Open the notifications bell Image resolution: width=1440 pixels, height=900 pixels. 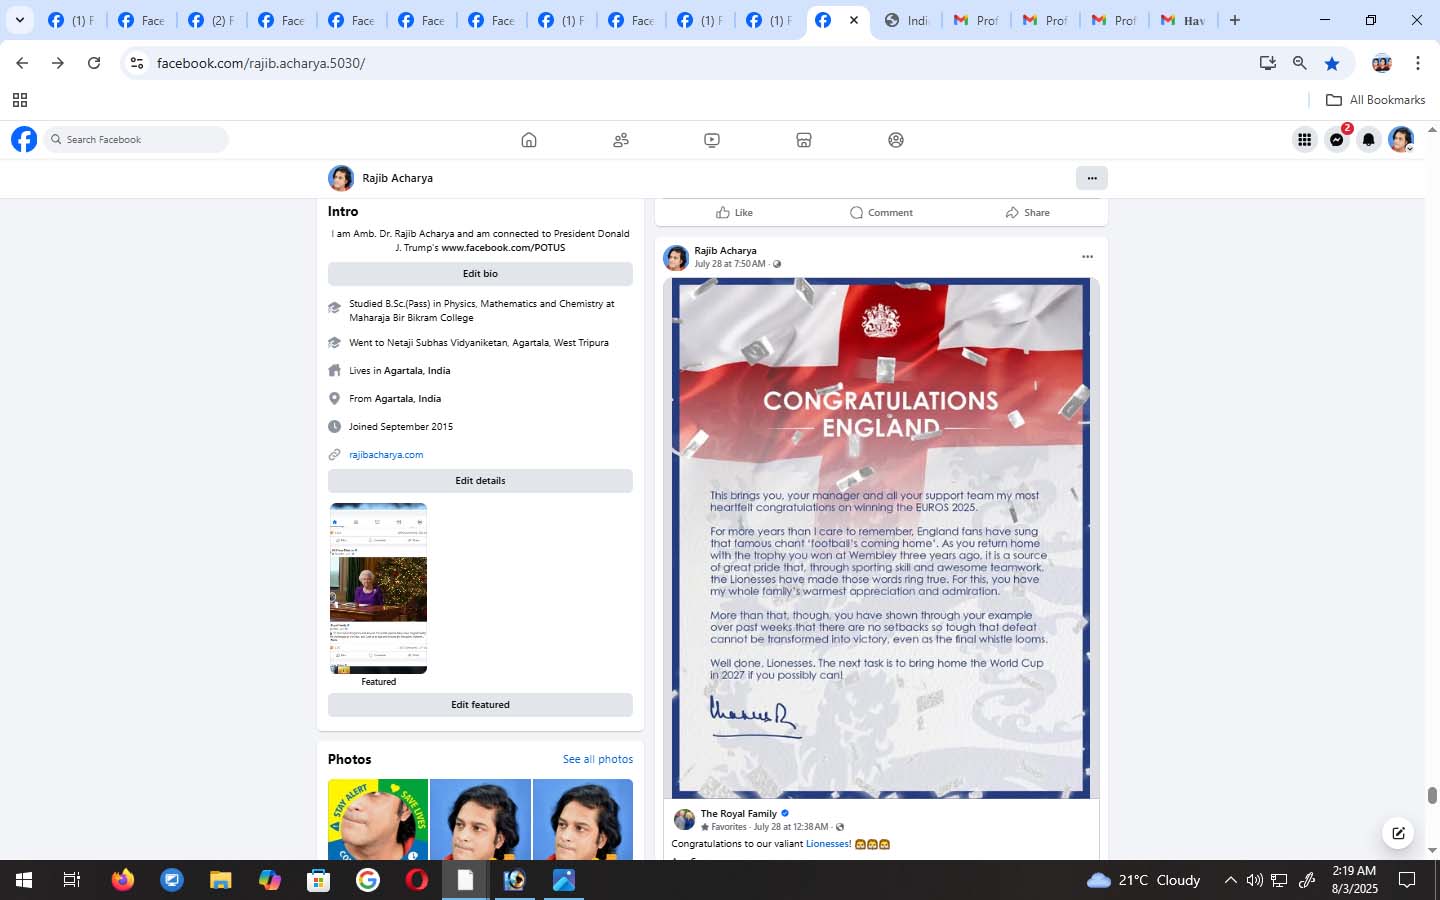click(x=1369, y=140)
